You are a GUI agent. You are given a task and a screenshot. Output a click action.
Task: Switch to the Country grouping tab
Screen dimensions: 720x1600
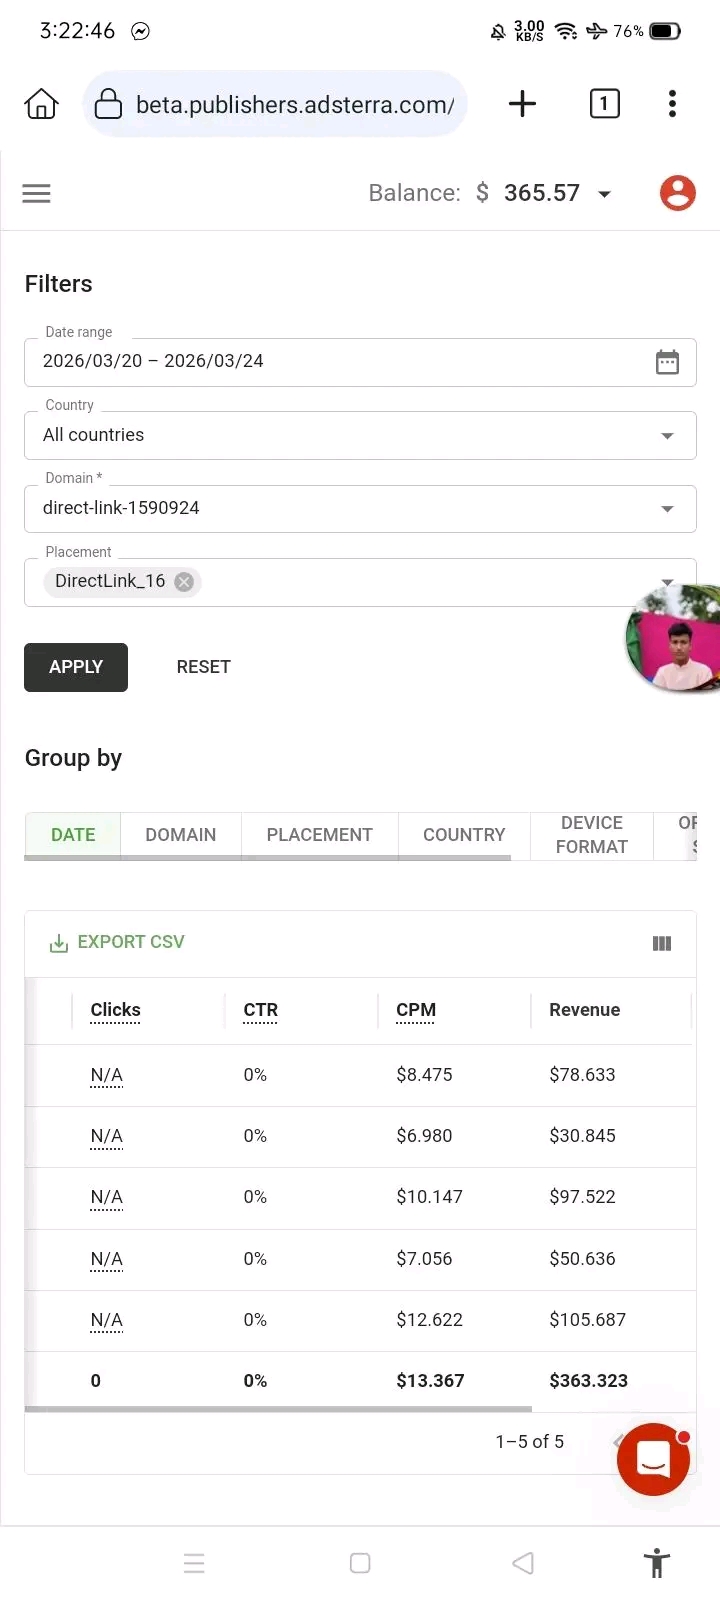pyautogui.click(x=464, y=835)
